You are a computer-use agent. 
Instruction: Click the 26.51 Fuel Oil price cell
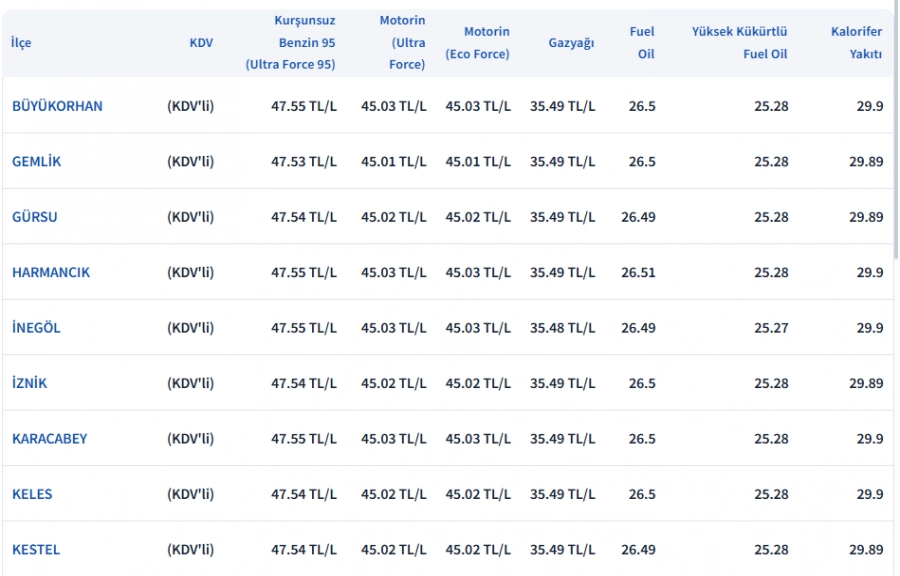coord(638,272)
